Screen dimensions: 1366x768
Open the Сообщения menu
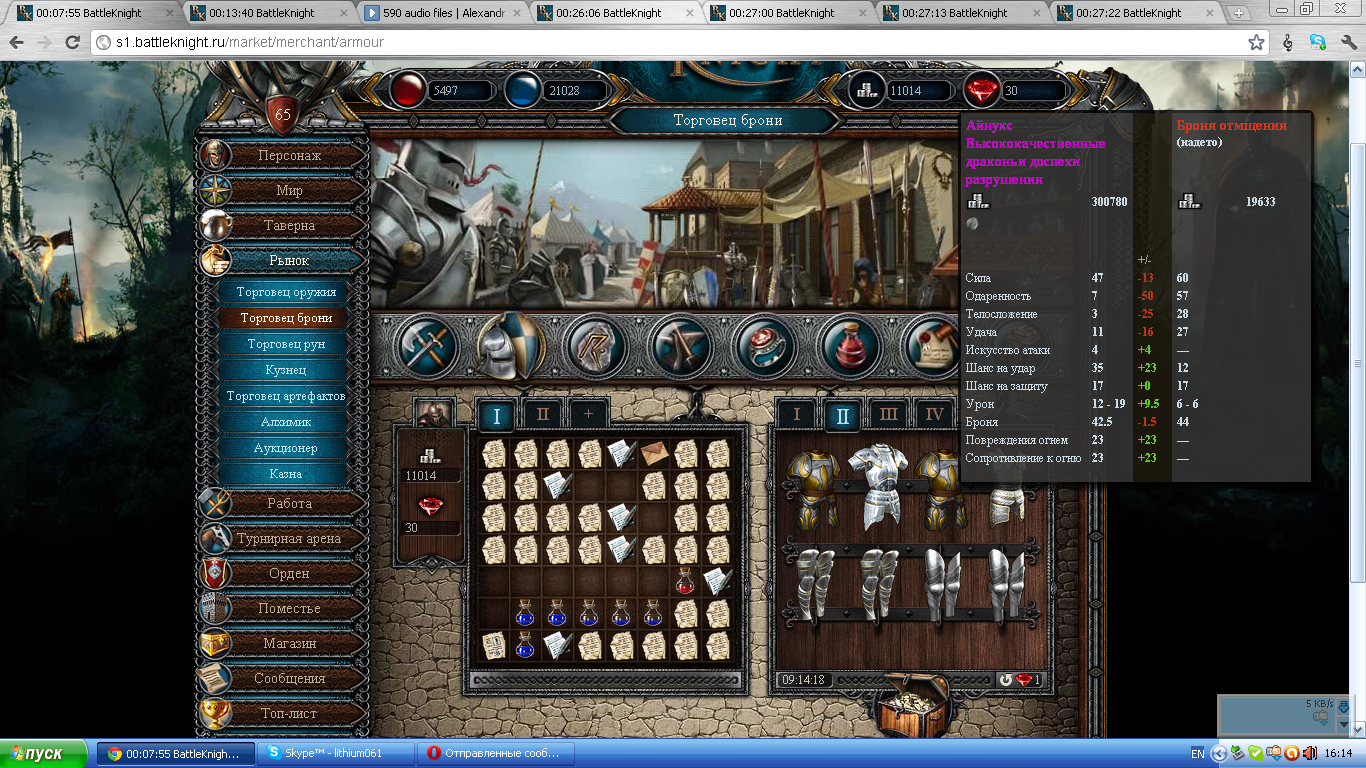click(289, 678)
